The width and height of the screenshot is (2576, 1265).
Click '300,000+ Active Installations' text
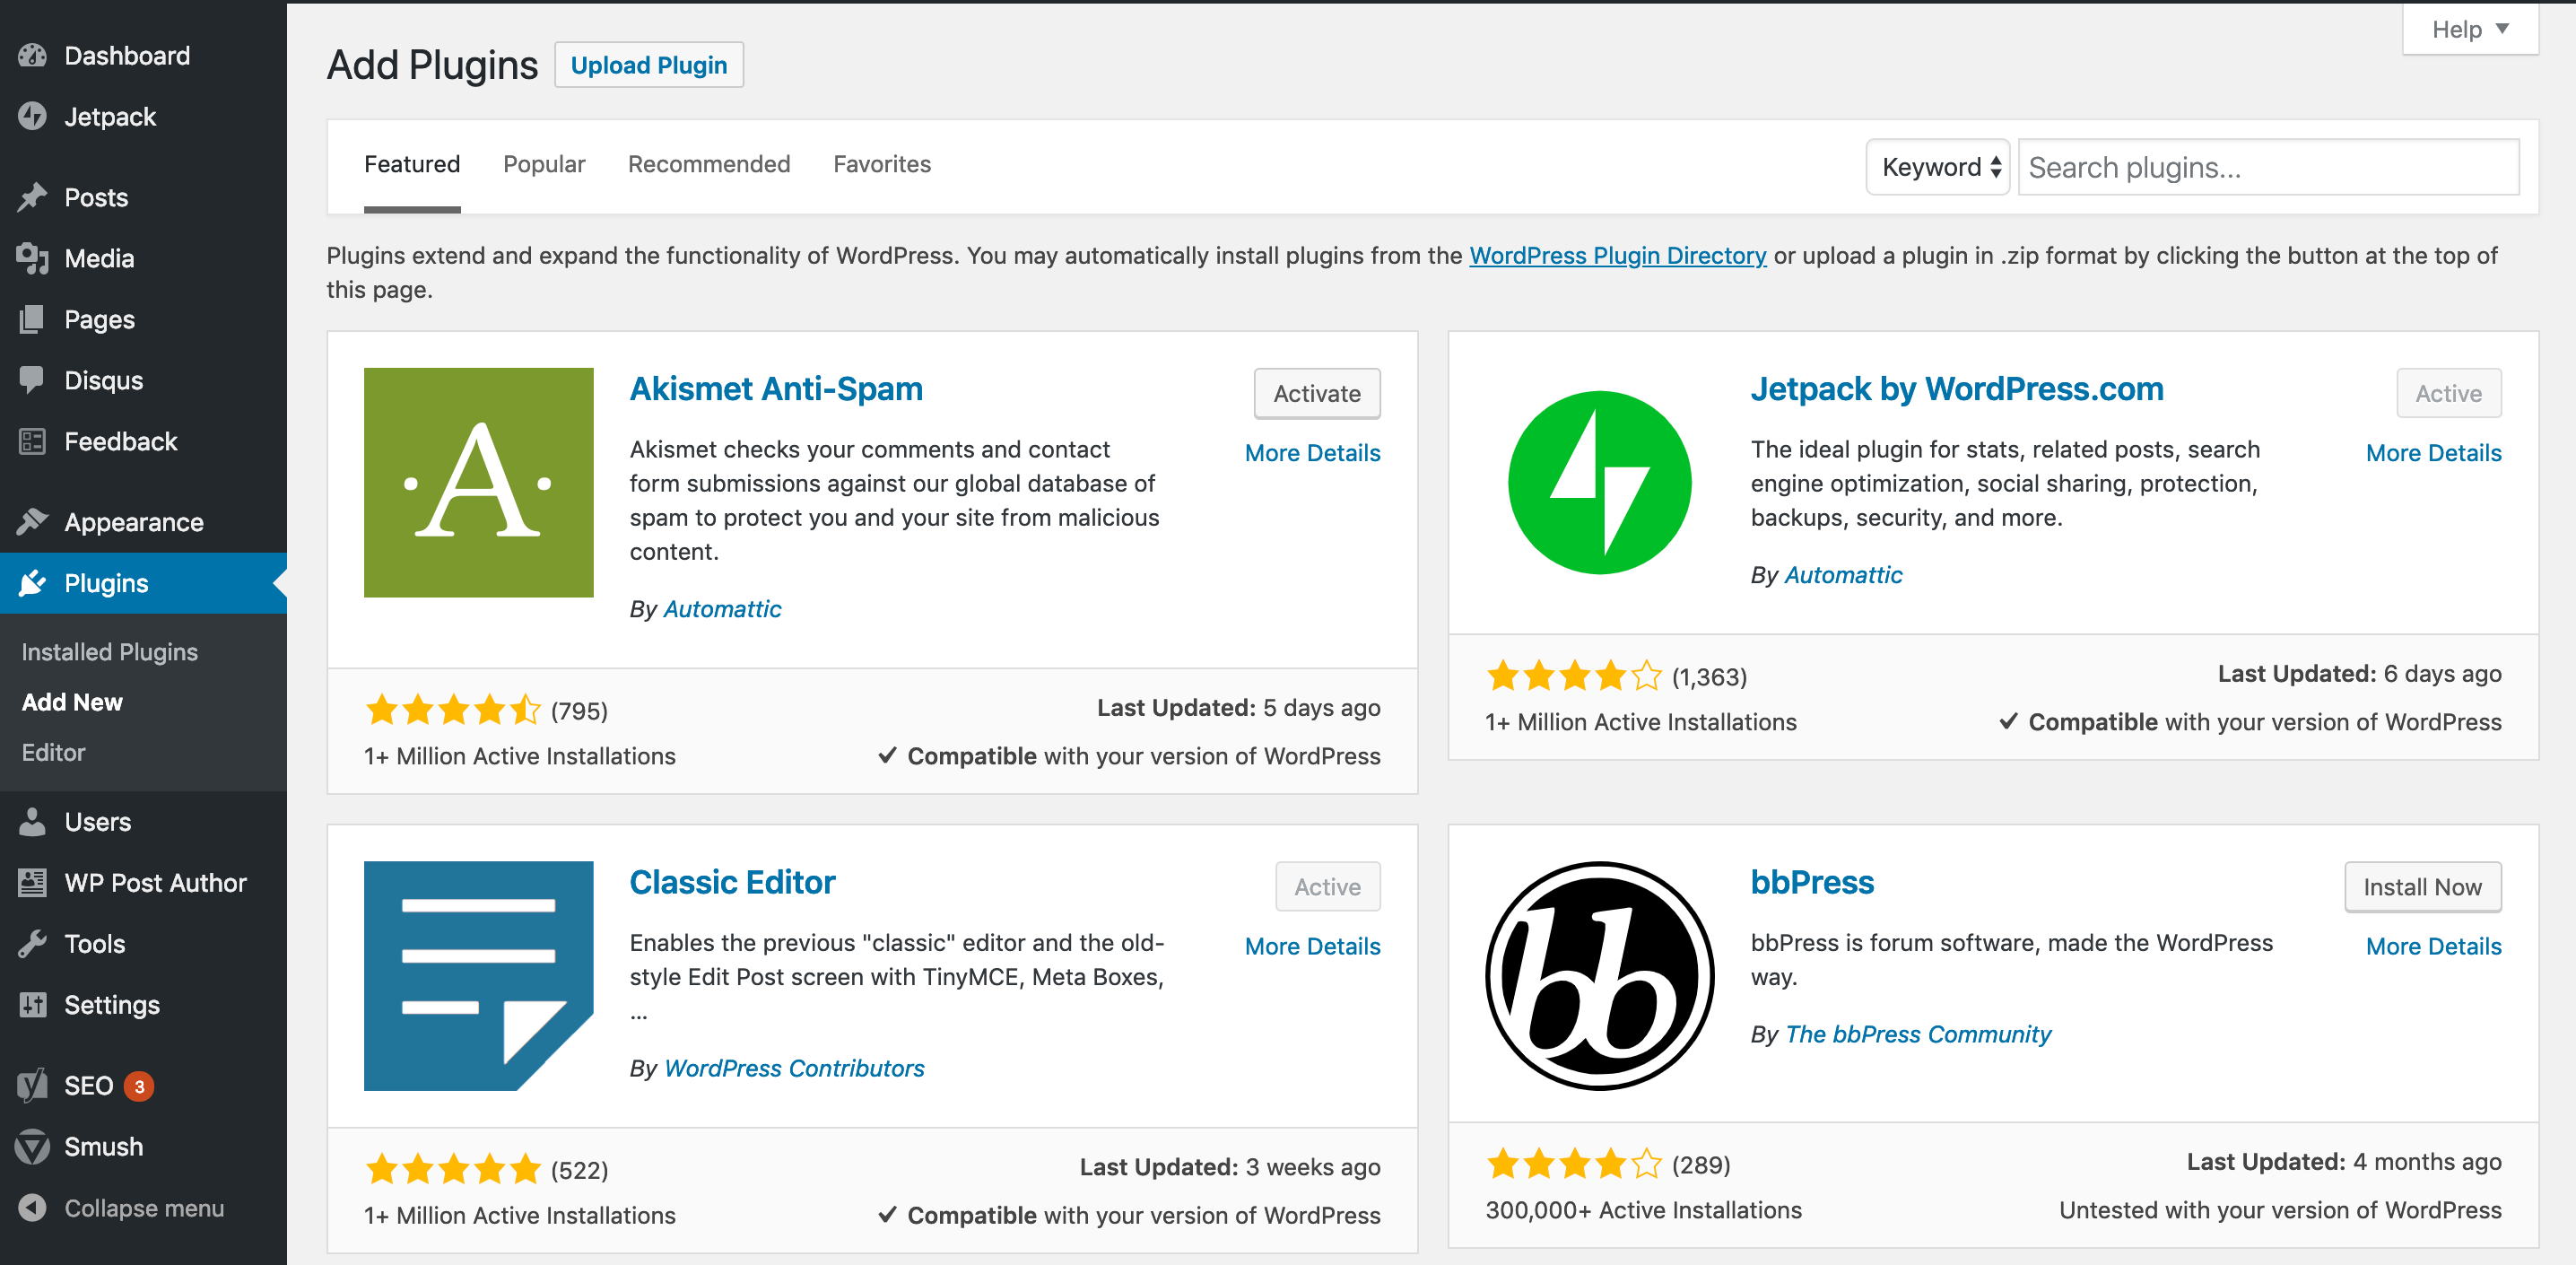click(x=1643, y=1210)
